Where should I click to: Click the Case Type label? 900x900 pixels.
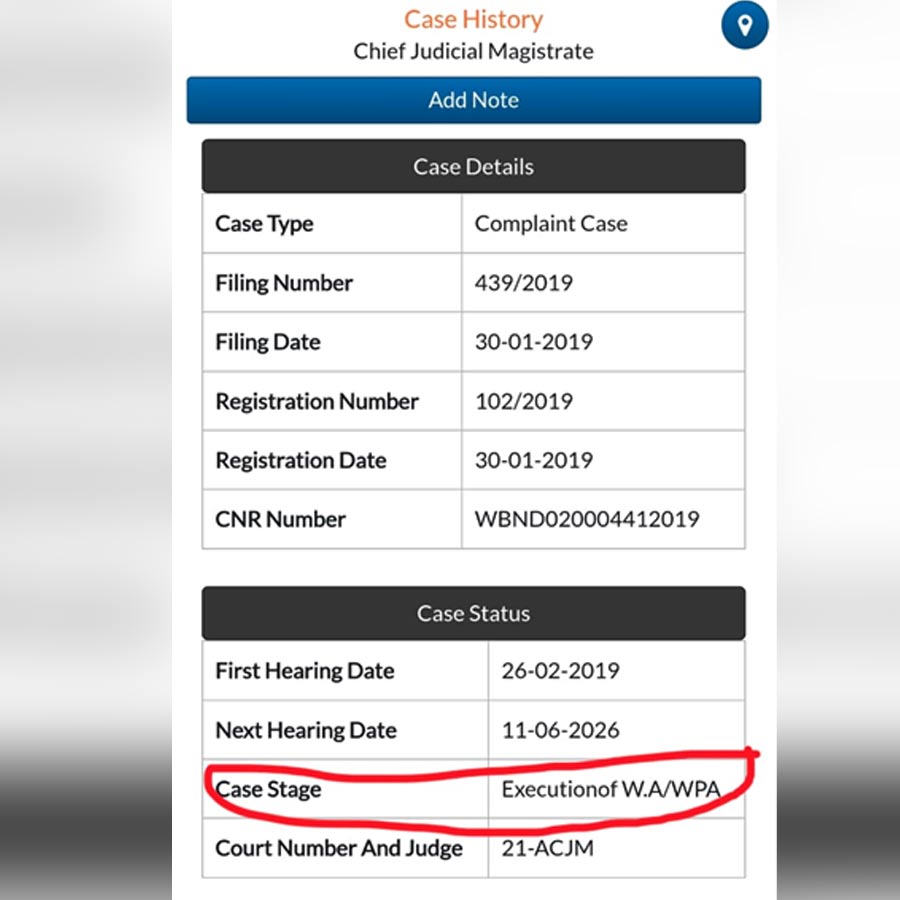click(264, 224)
